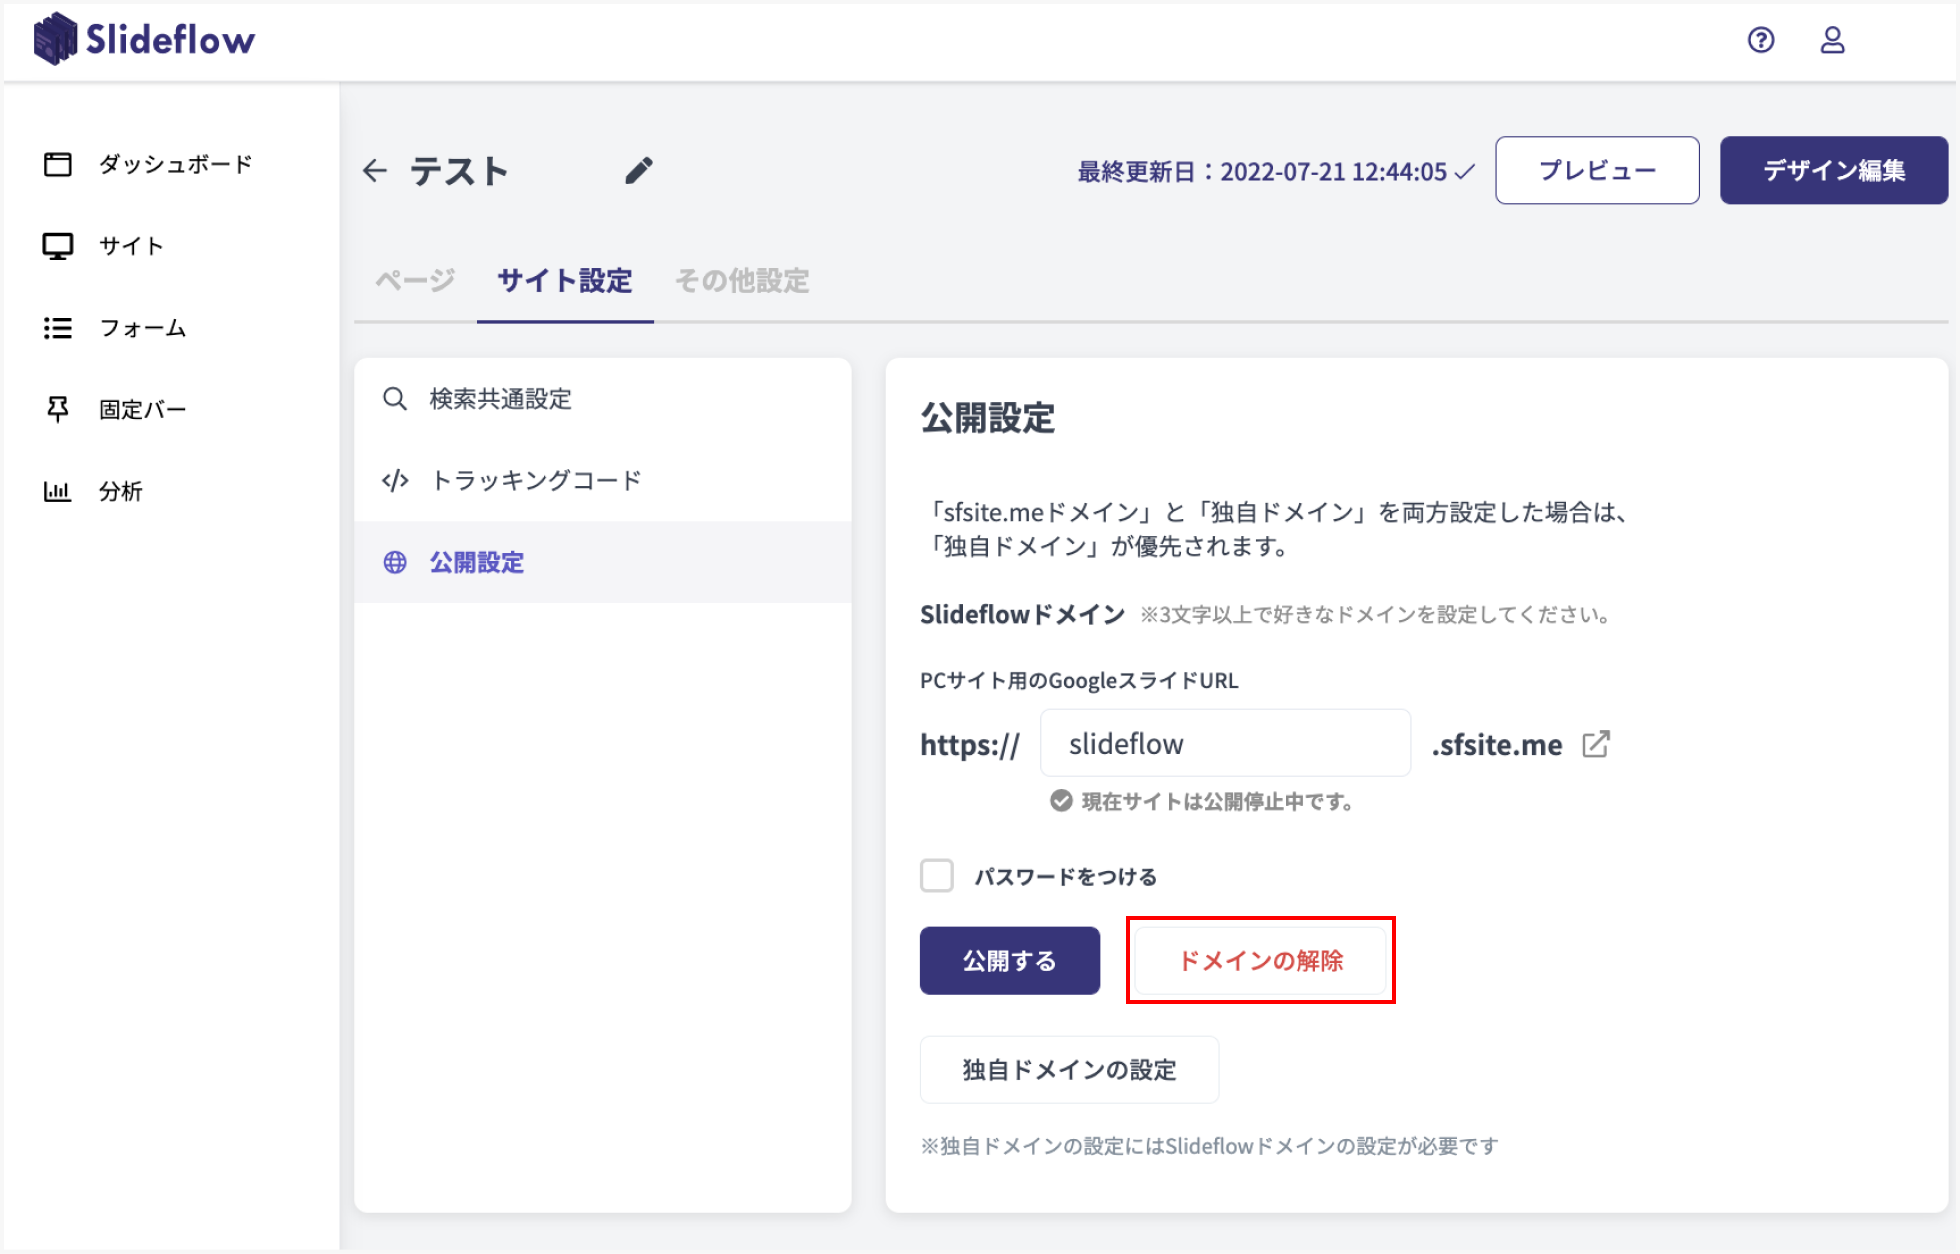Open the user account icon

[1832, 40]
